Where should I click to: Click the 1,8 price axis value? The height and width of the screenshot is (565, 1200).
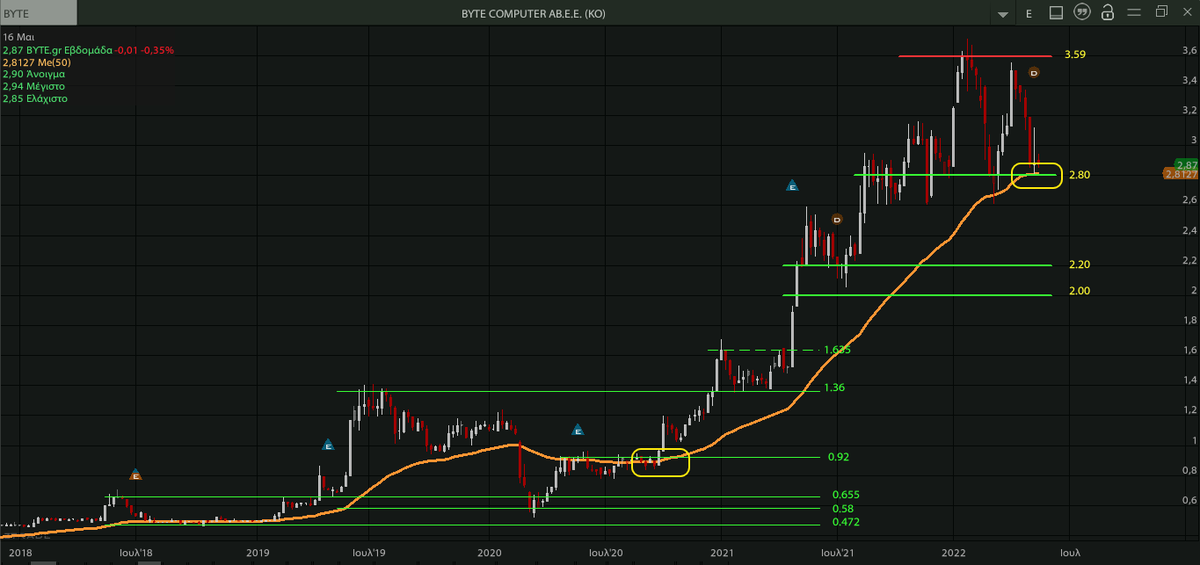(x=1189, y=320)
